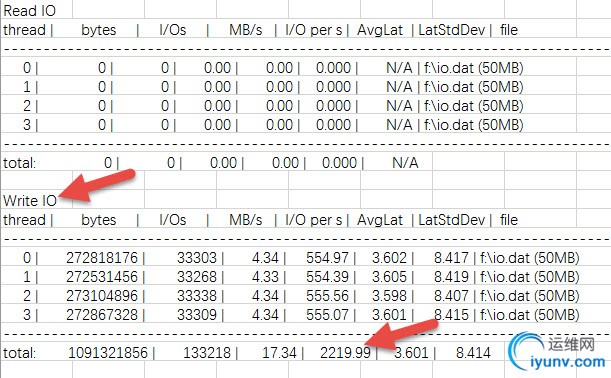Select Read IO thread 2 row
The height and width of the screenshot is (378, 611).
click(x=273, y=106)
